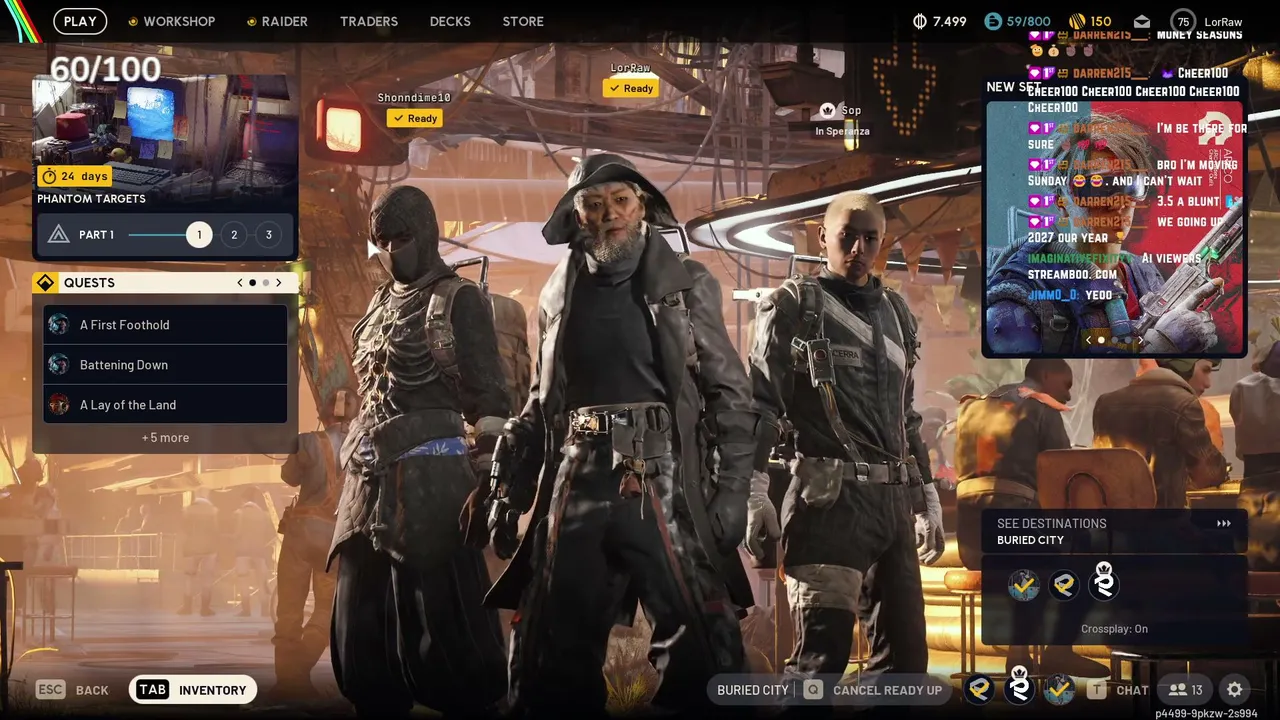Open the quest A First Foothold
The image size is (1280, 720).
(165, 325)
